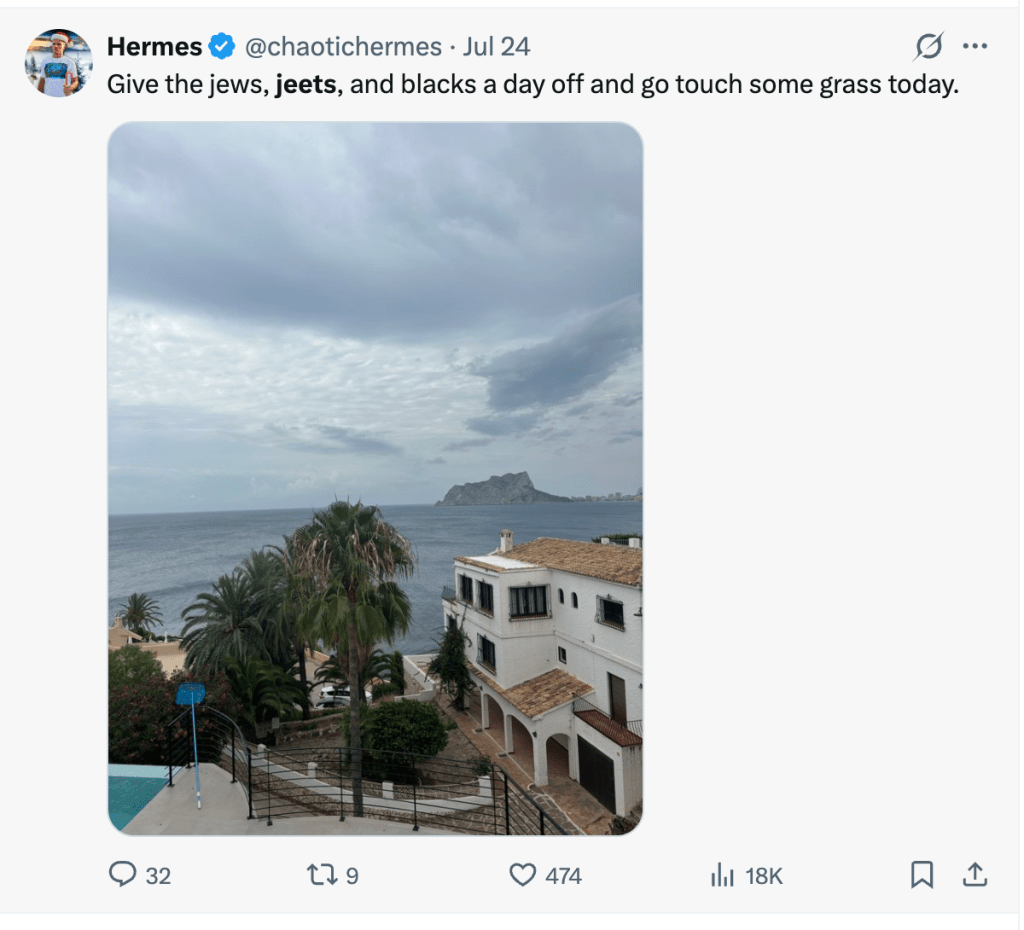This screenshot has height=930, width=1024.
Task: Open view analytics bar chart icon
Action: 722,875
